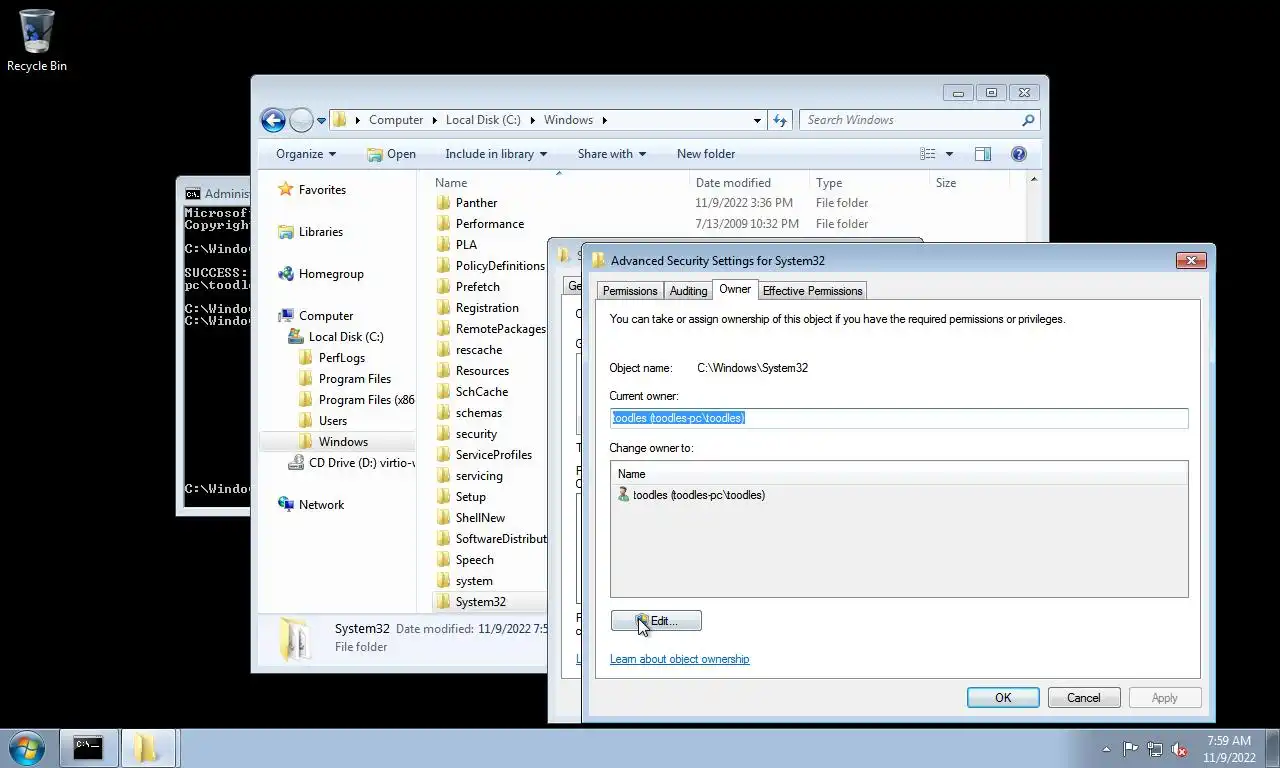Open the address bar history dropdown
The image size is (1280, 768).
coord(757,120)
